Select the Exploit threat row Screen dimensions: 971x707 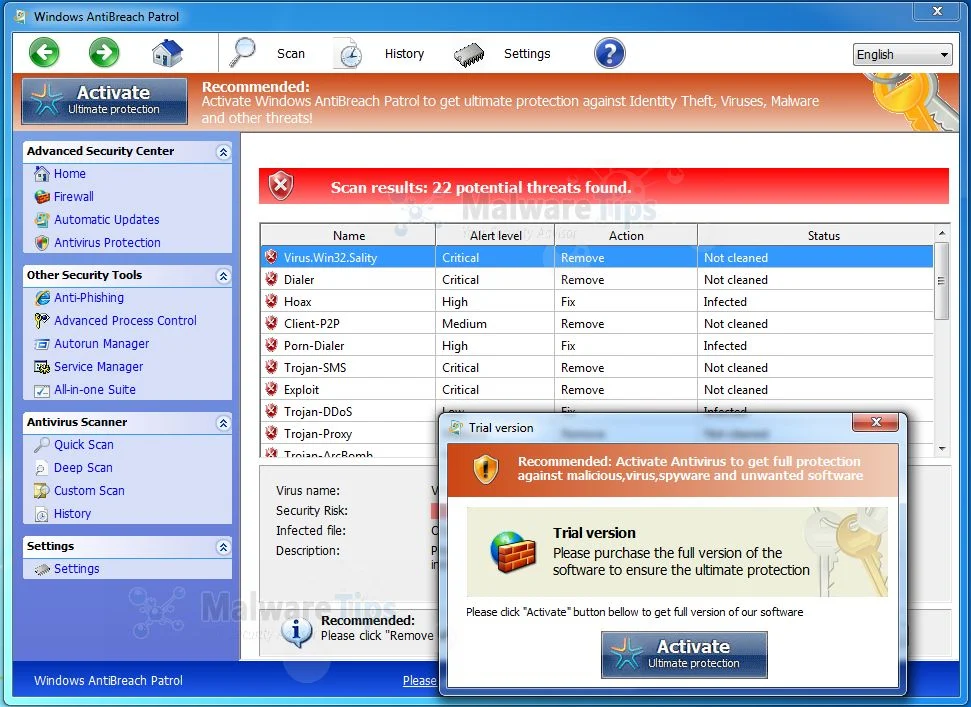coord(597,389)
